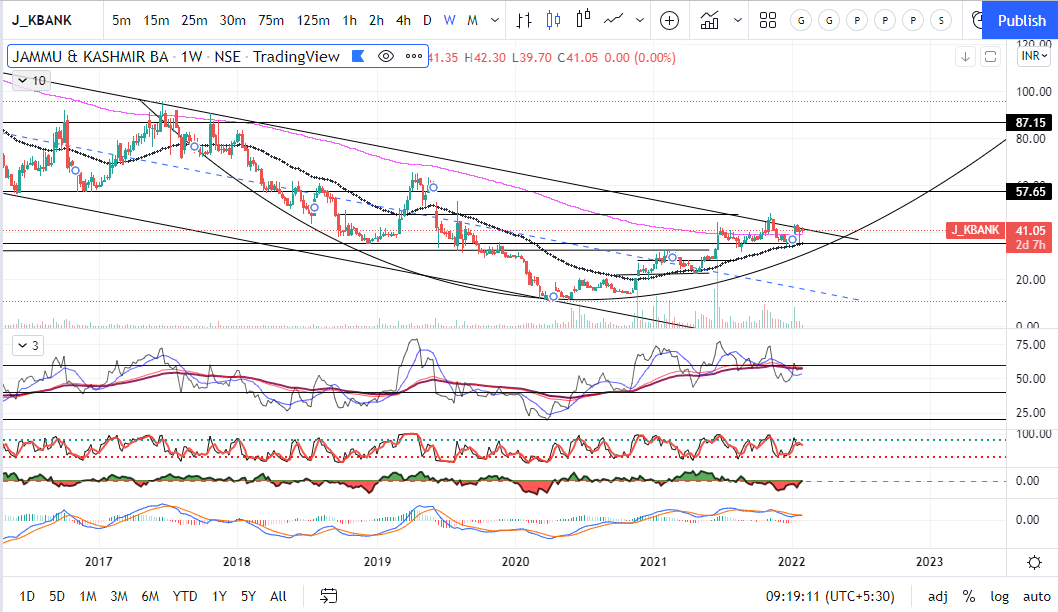Click the 57.65 horizontal line price label
Screen dimensions: 1058x612
tap(1030, 192)
